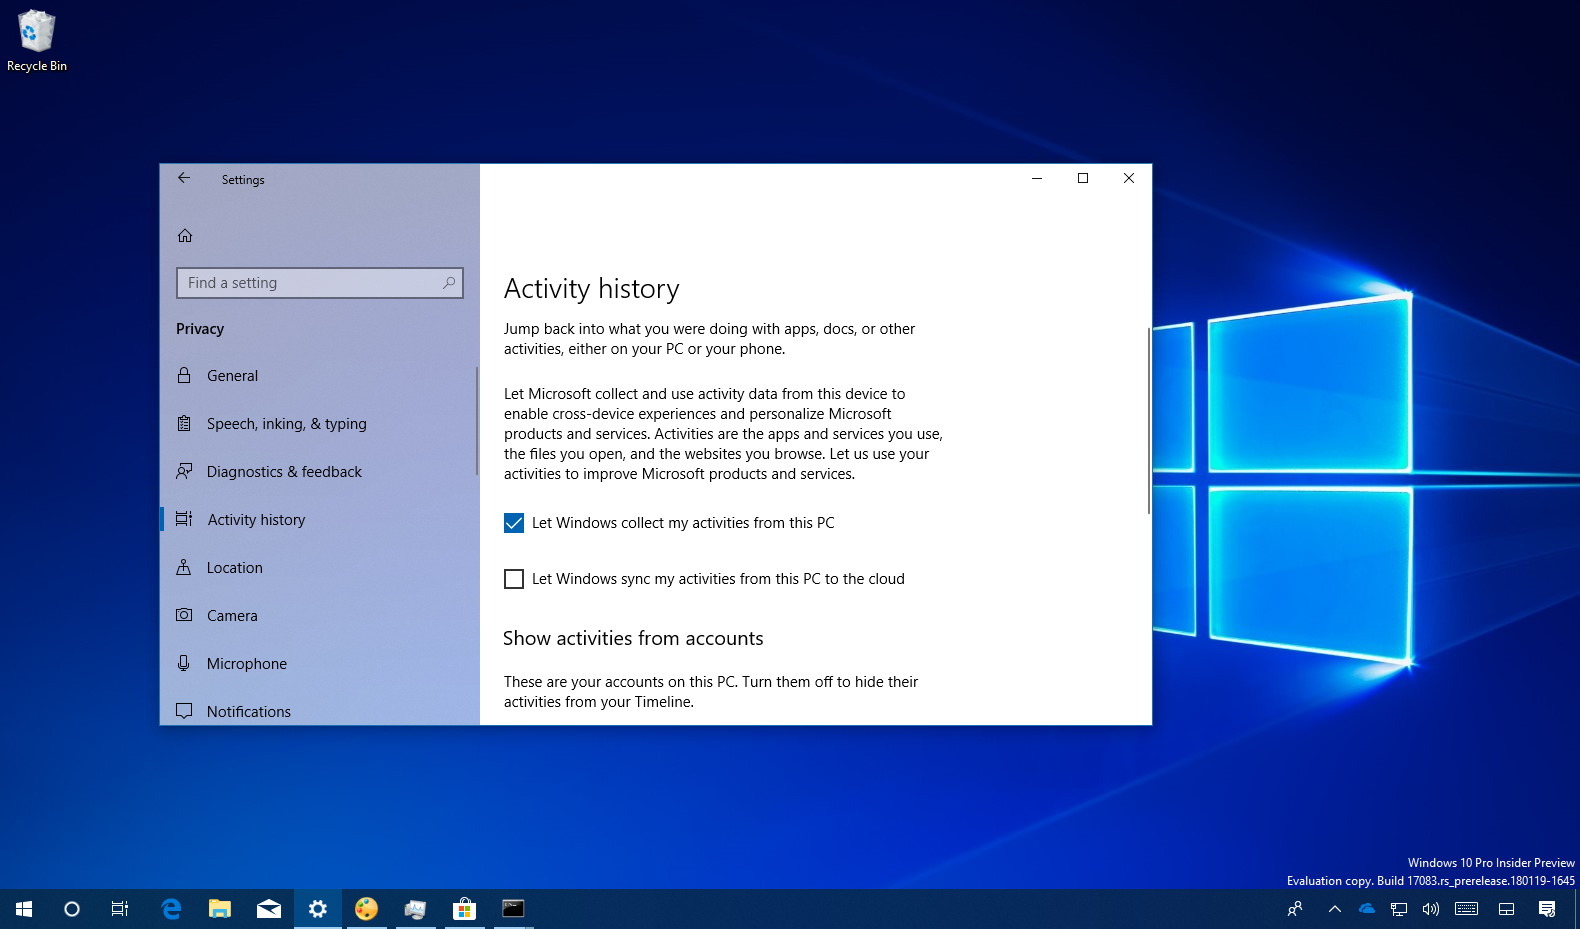Open the Recycle Bin desktop icon
This screenshot has height=929, width=1580.
pyautogui.click(x=37, y=41)
